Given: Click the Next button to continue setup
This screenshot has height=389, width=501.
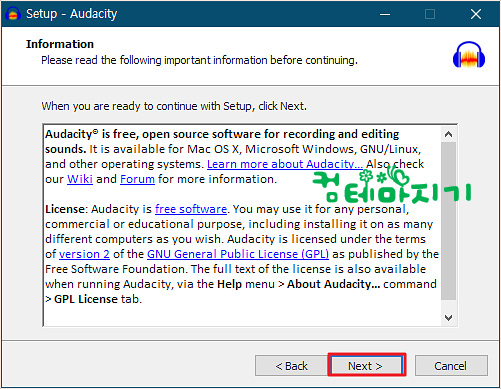Looking at the screenshot, I should coord(367,366).
